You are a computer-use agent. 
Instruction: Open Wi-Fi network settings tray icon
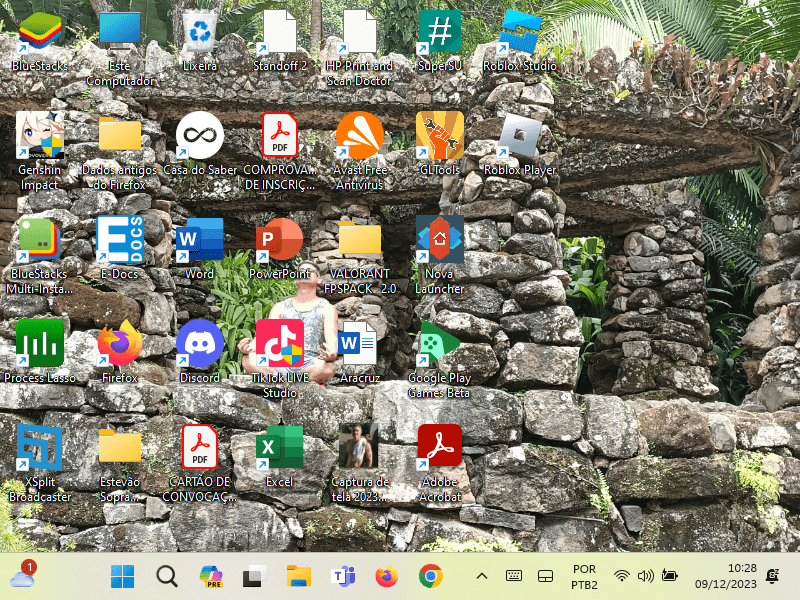pos(621,577)
